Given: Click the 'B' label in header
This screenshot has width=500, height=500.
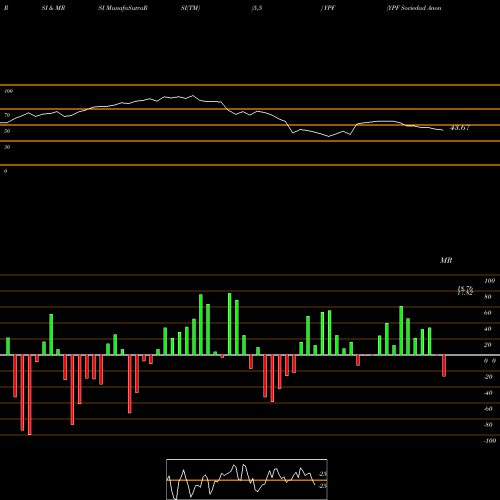Looking at the screenshot, I should pos(6,8).
